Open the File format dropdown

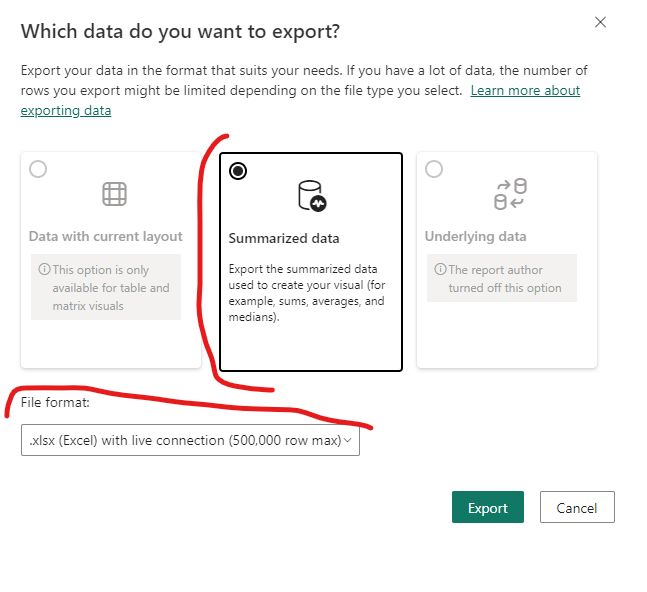(x=190, y=440)
